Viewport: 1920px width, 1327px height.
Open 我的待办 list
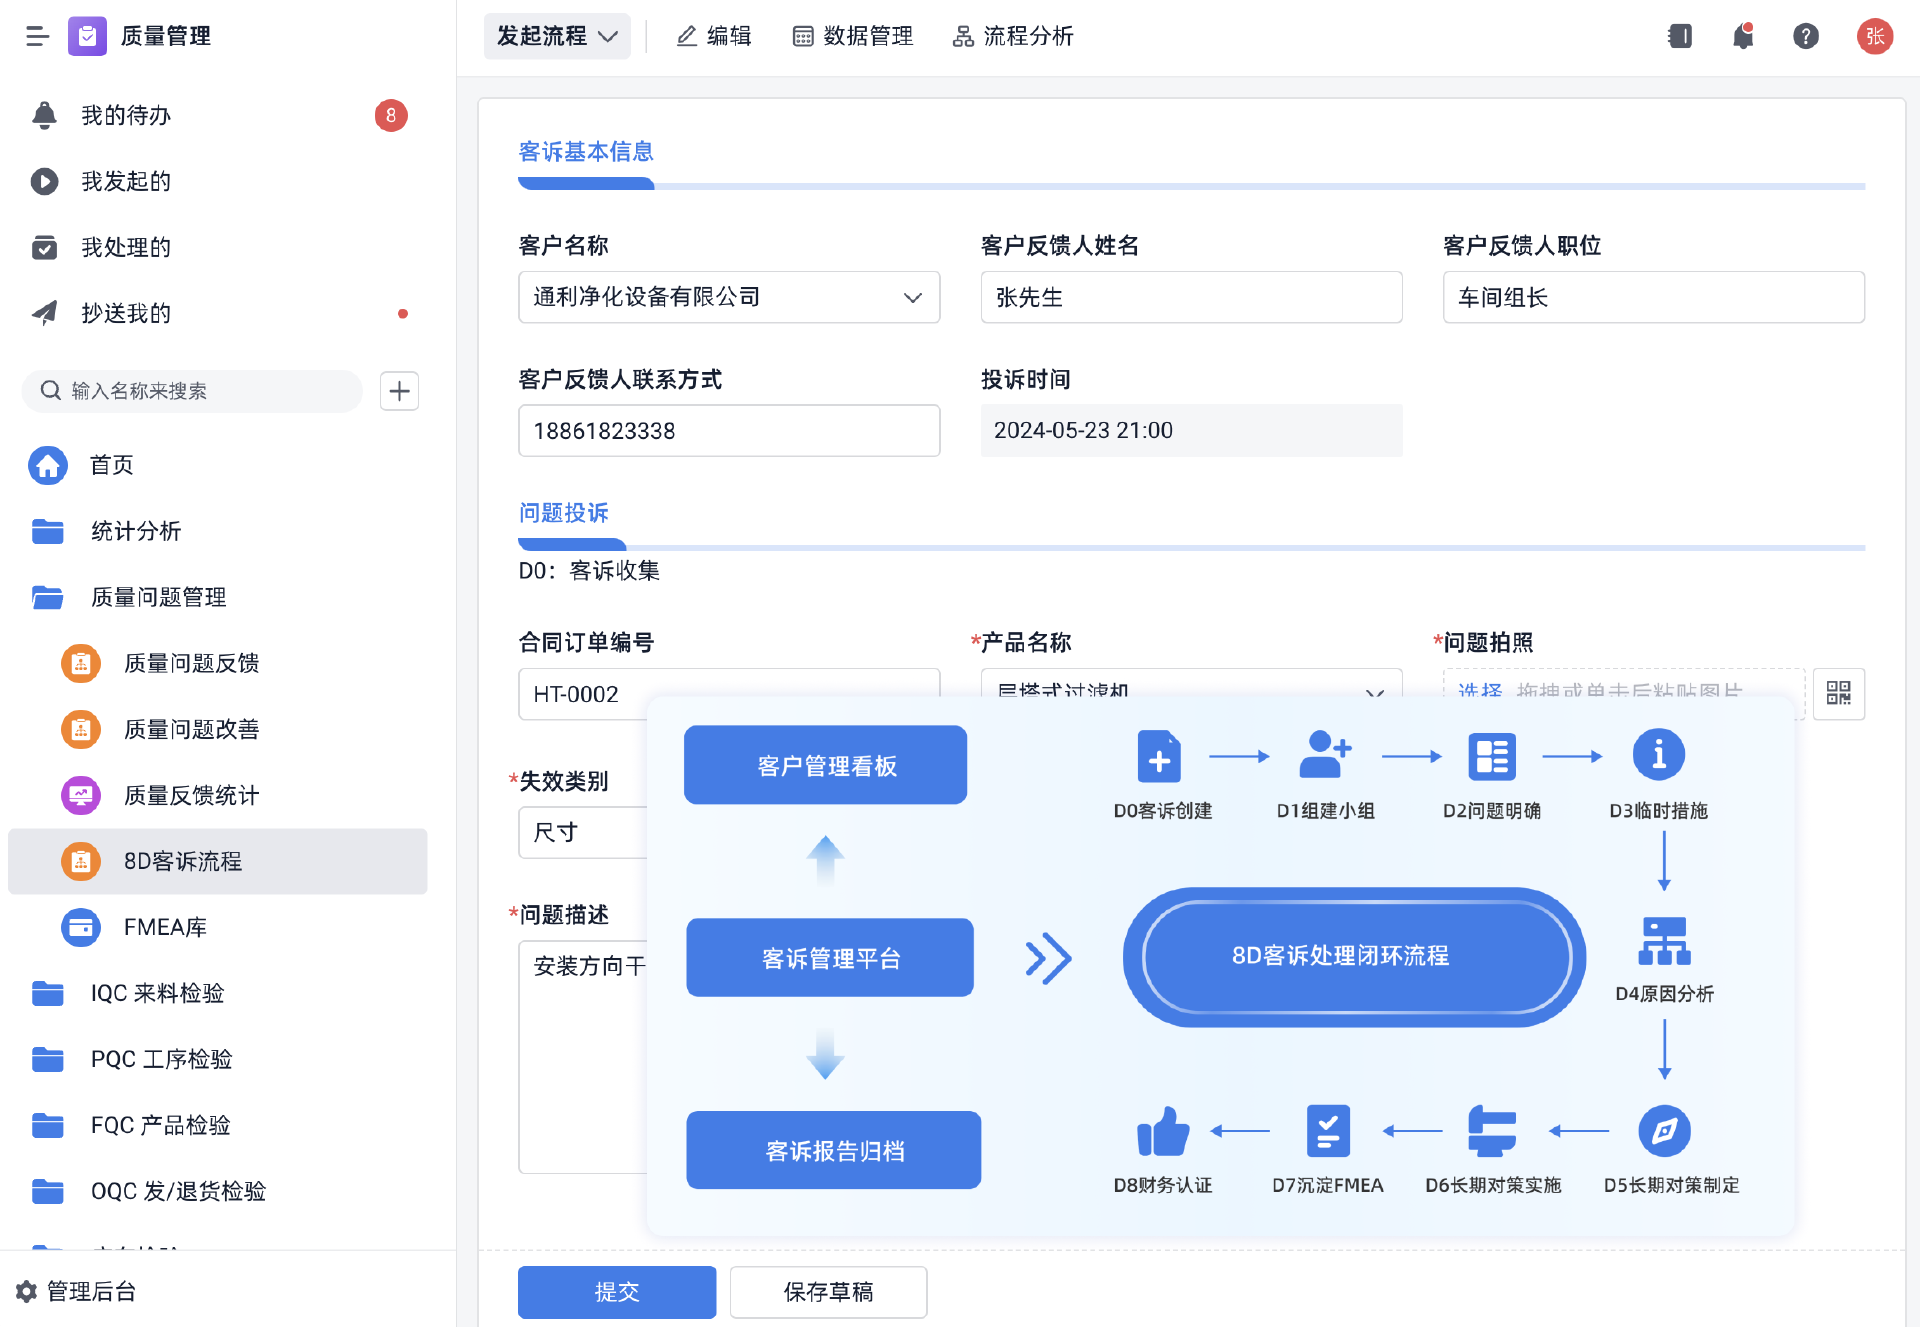pyautogui.click(x=126, y=115)
